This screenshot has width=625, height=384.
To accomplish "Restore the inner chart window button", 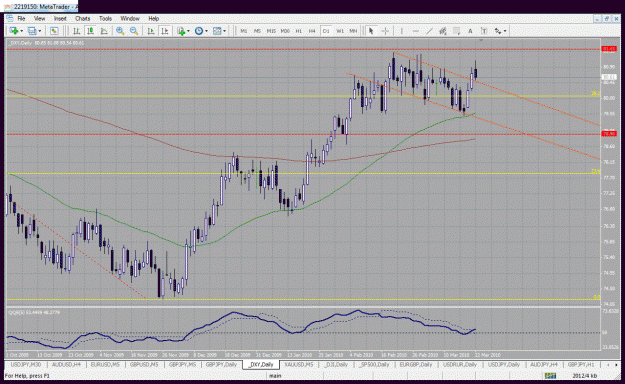I will coord(607,18).
